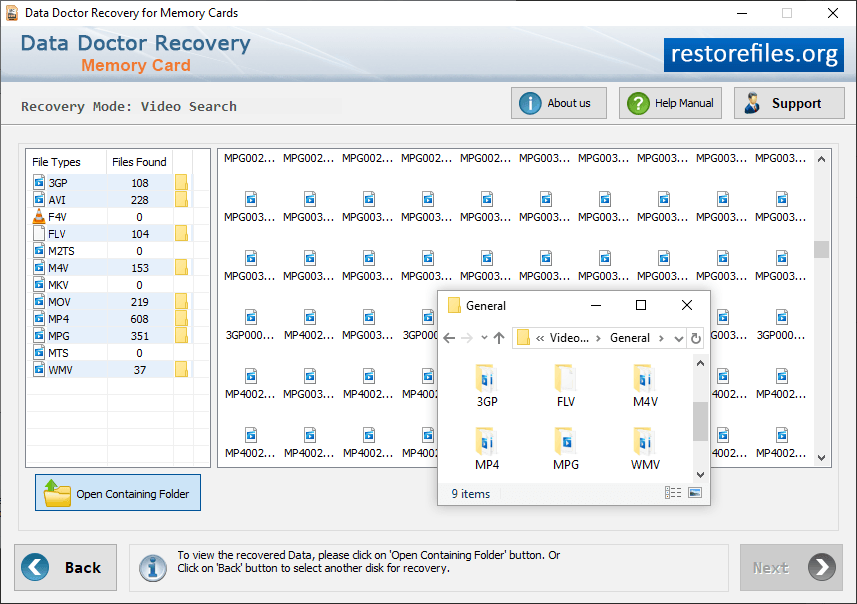Click the app icon in the title bar
857x604 pixels.
[x=11, y=13]
